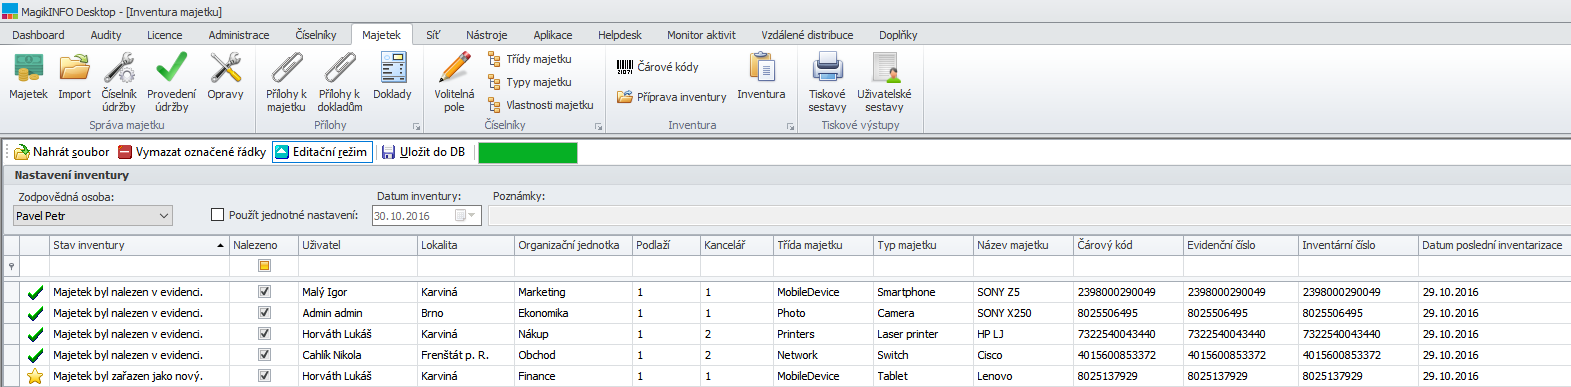
Task: Toggle Nalezeno checkbox in Cahlik Nikola row
Action: 264,355
